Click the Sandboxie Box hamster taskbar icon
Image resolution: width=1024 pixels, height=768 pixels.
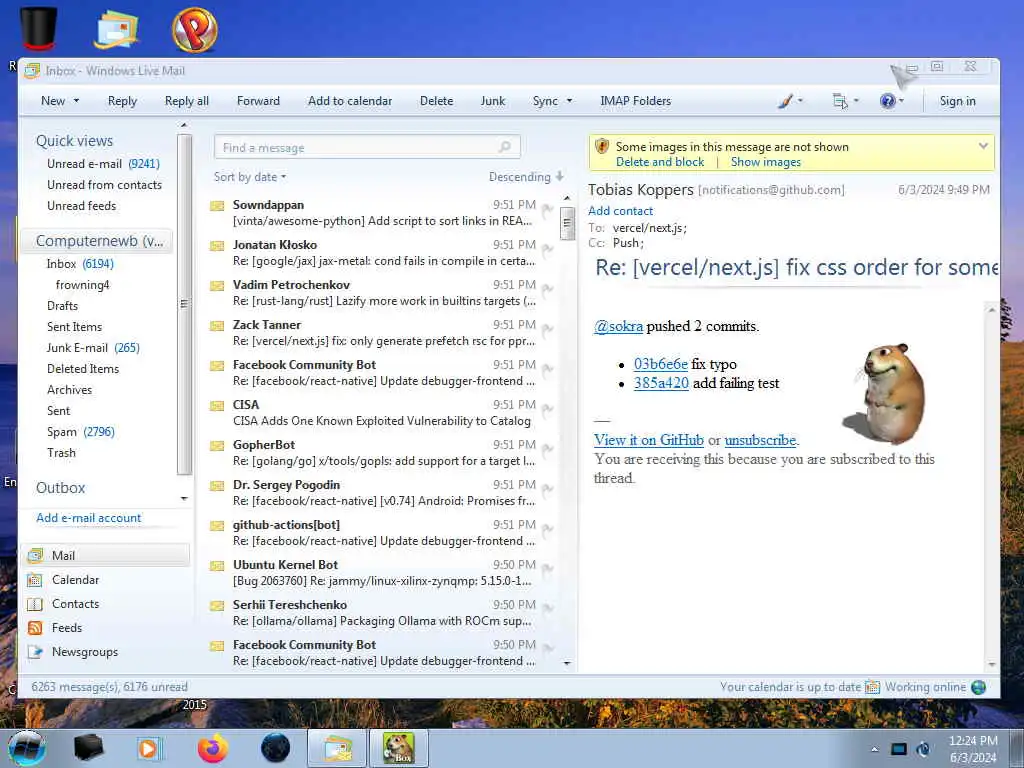pyautogui.click(x=399, y=748)
